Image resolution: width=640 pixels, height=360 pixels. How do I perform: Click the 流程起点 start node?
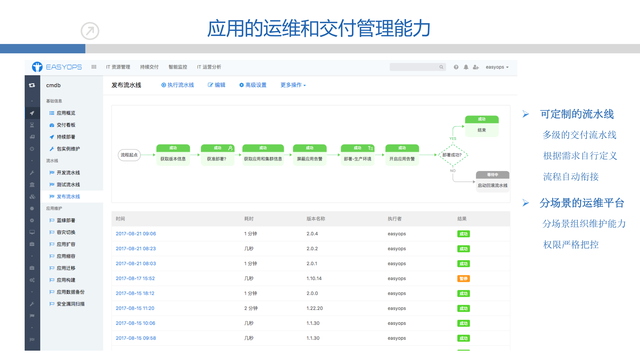129,155
